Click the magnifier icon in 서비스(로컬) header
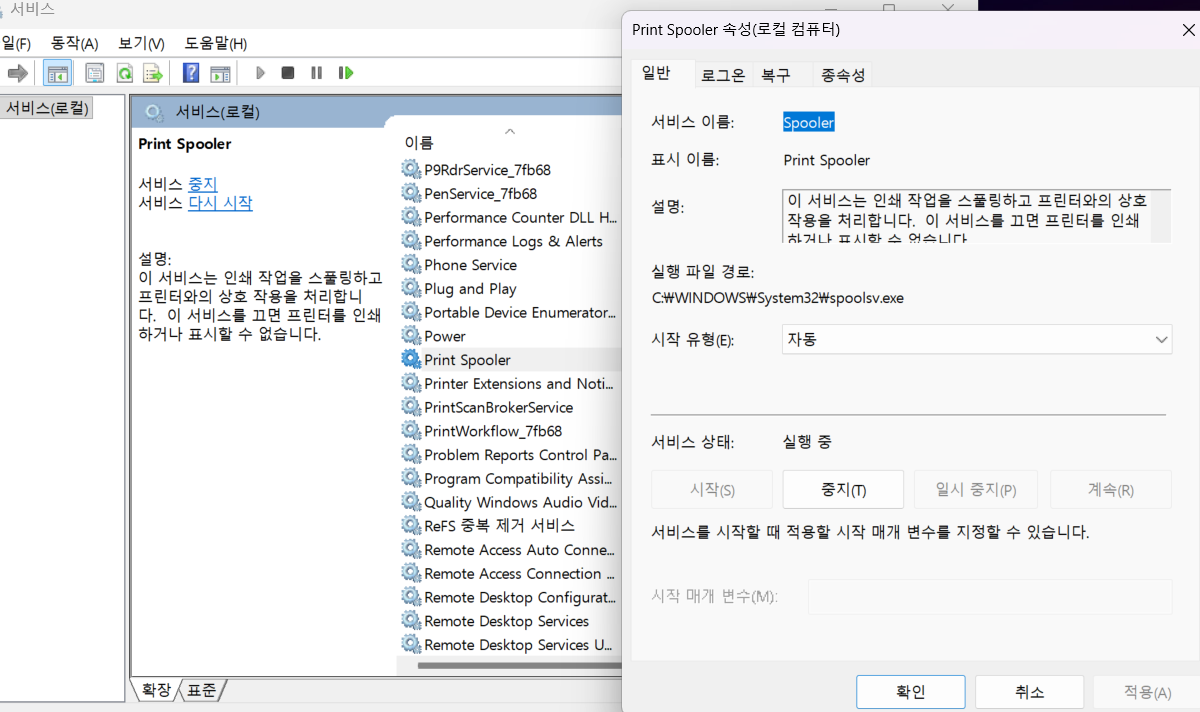1200x712 pixels. (x=154, y=112)
